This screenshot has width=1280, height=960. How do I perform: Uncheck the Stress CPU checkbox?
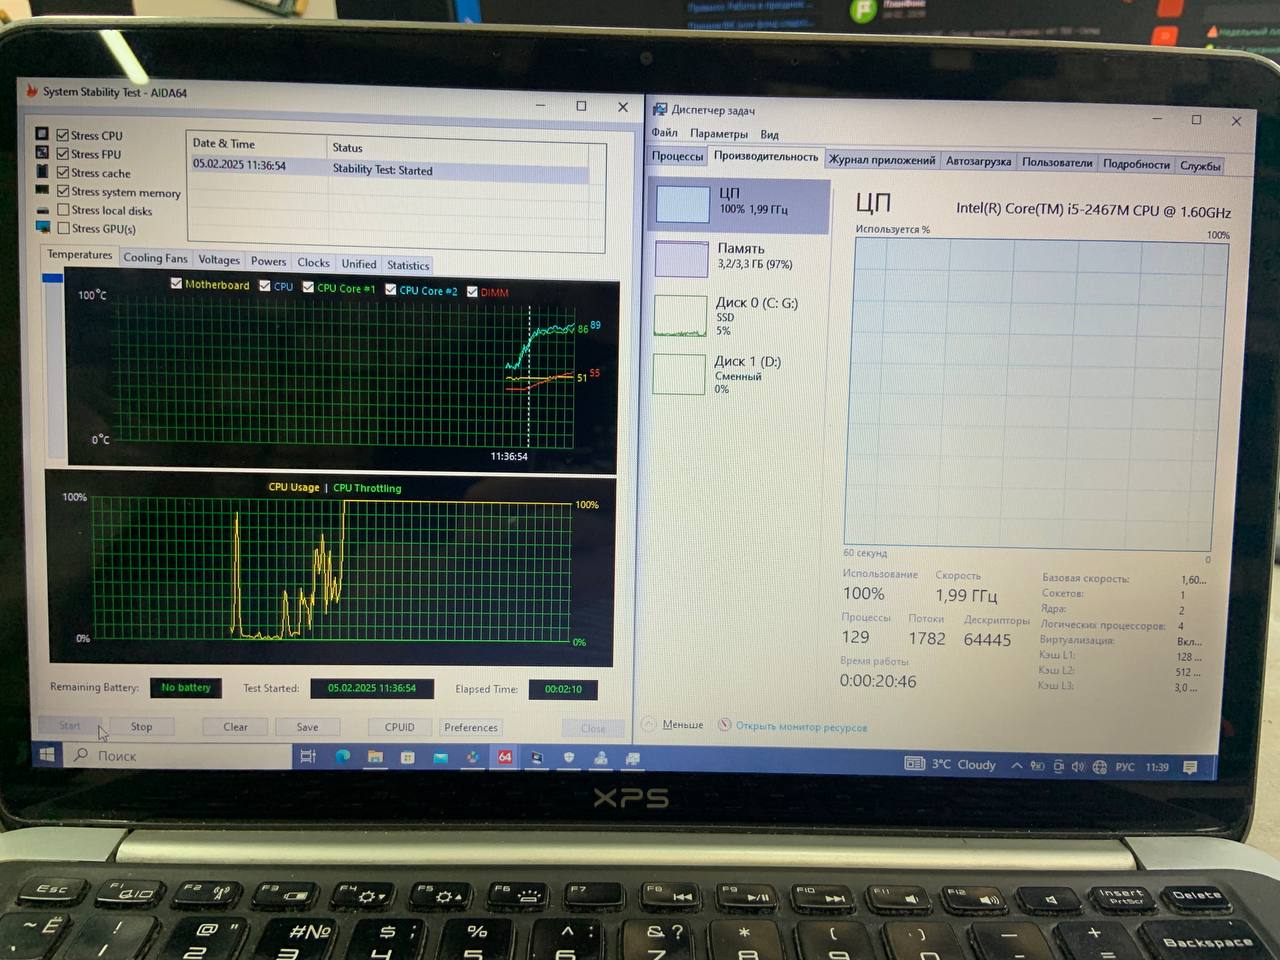pos(63,135)
